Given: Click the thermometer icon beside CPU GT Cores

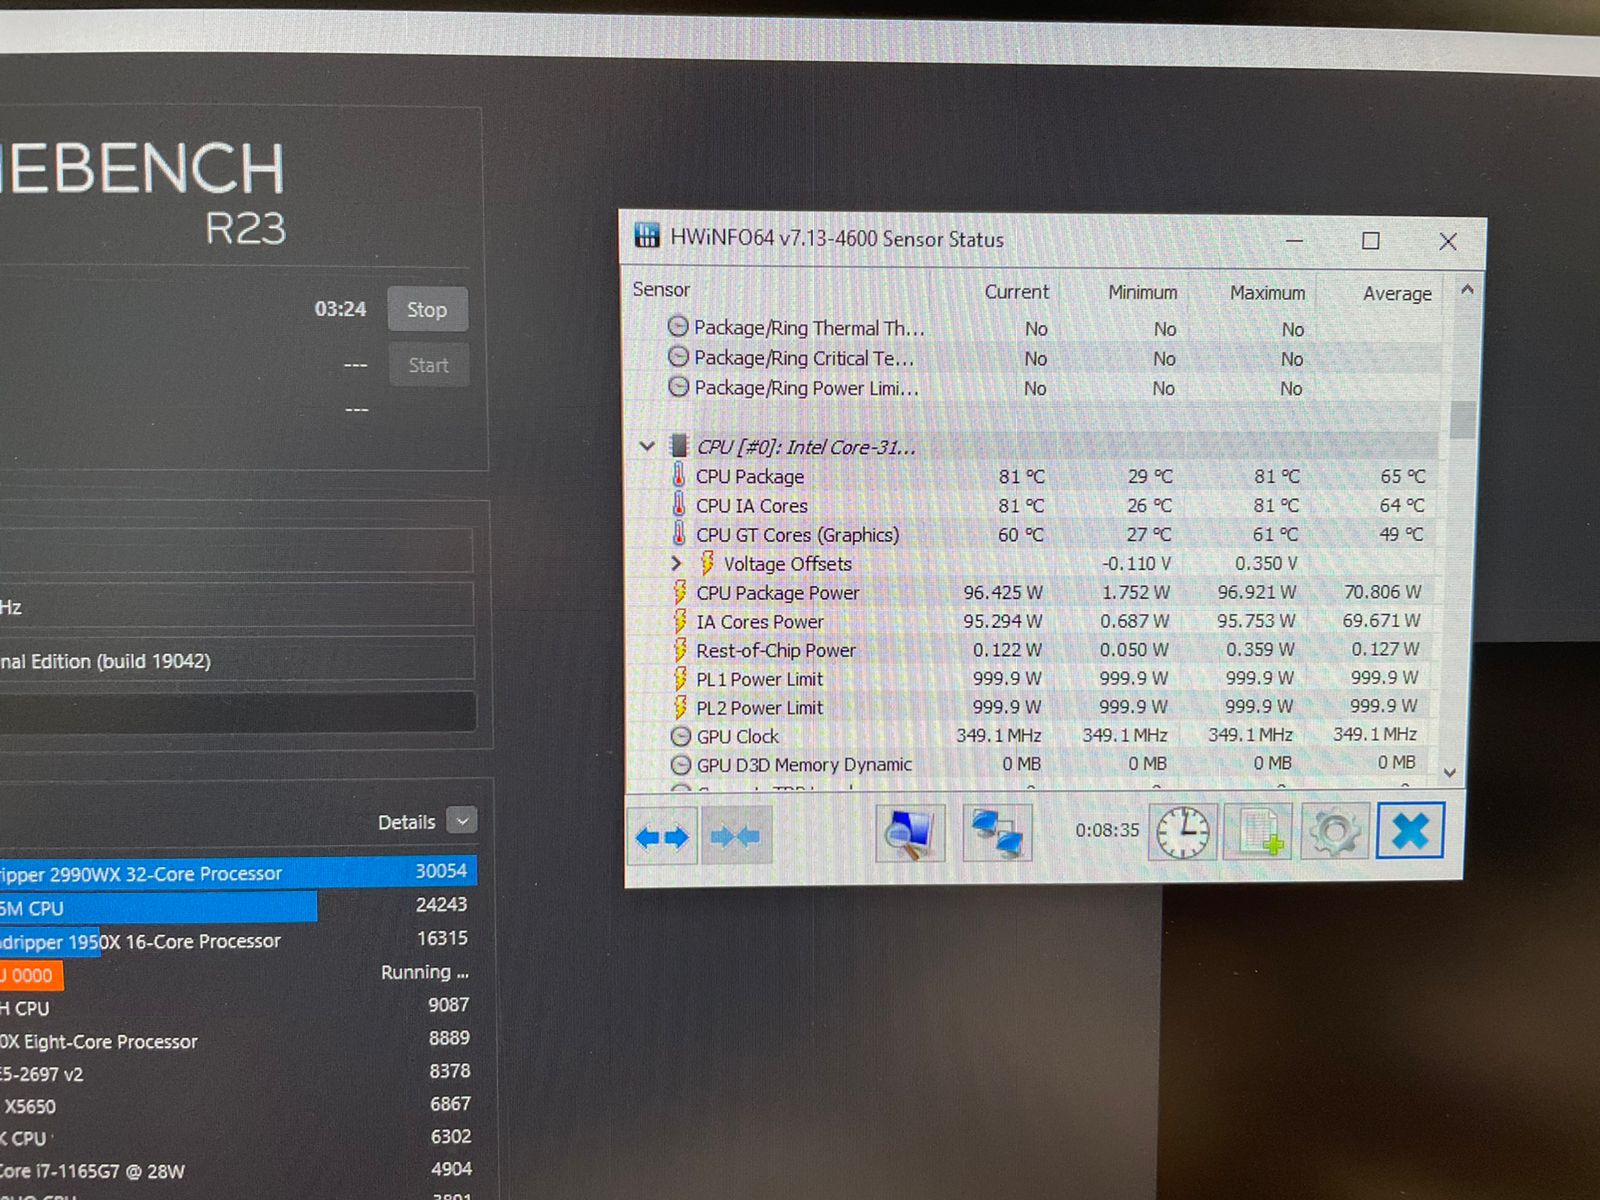Looking at the screenshot, I should pos(679,533).
